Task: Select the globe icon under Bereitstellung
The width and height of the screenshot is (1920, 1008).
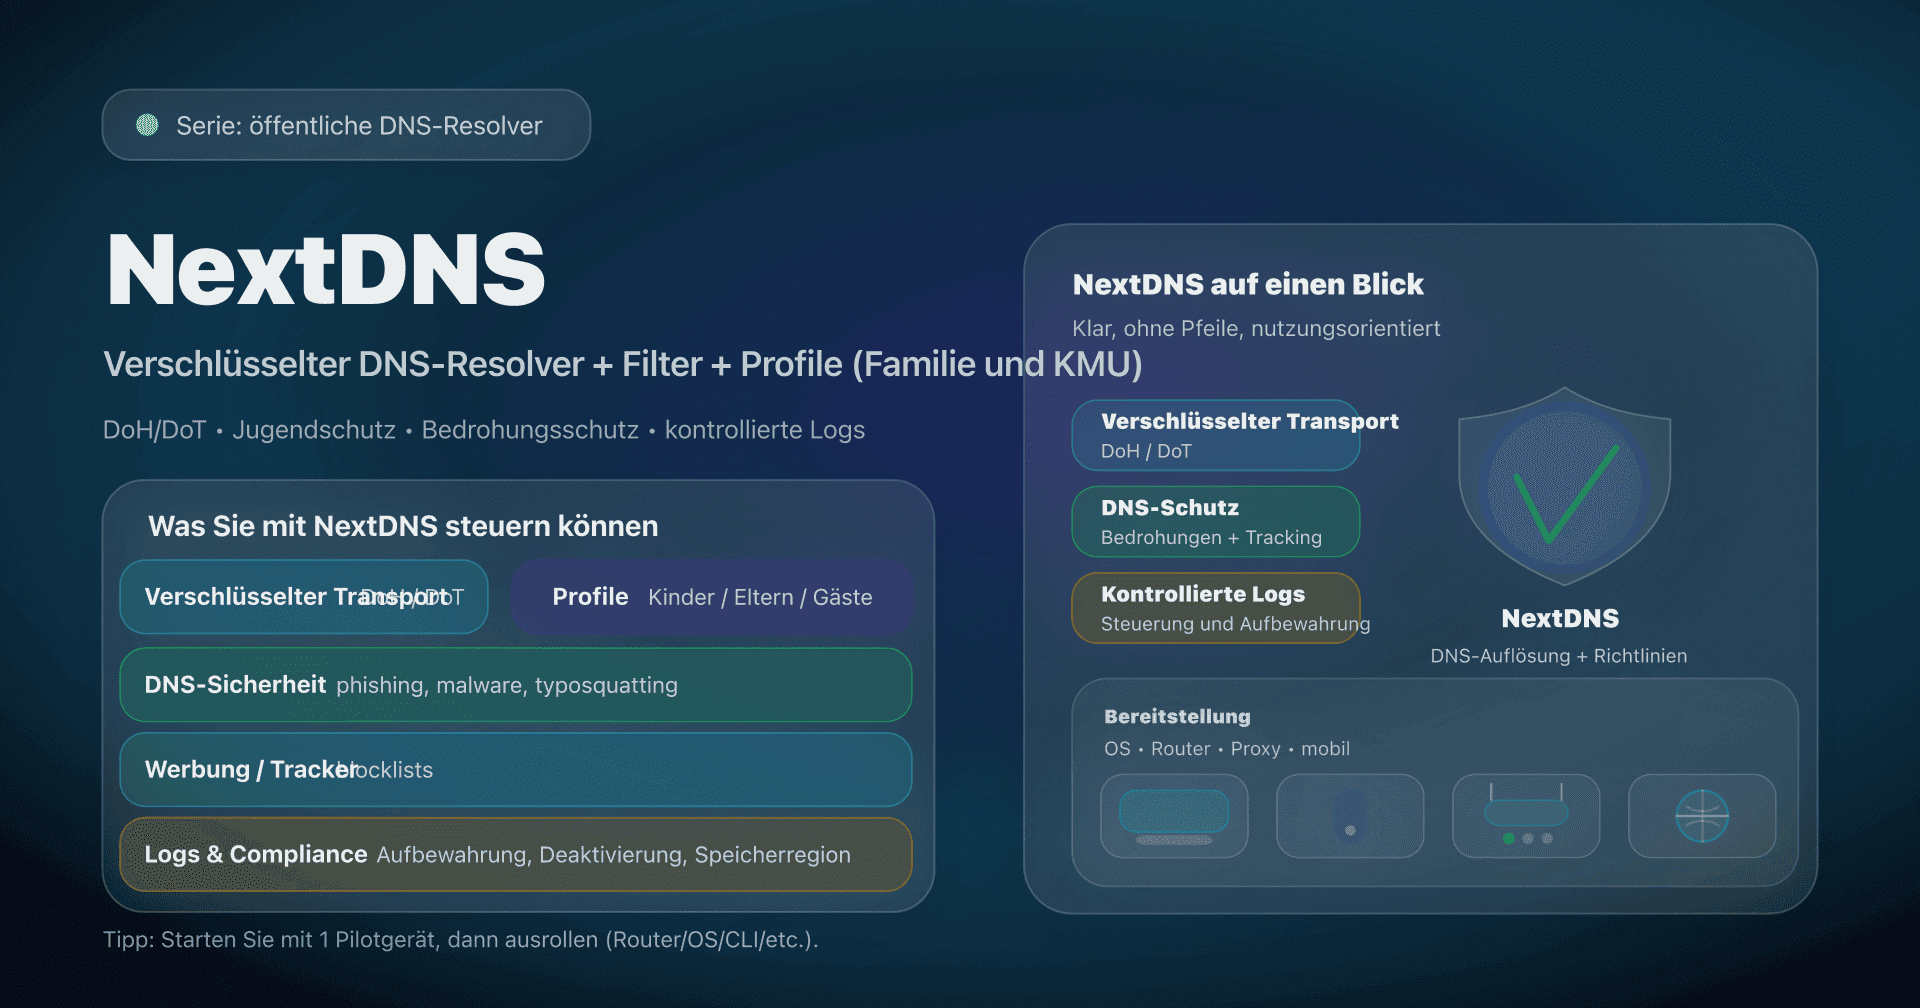Action: [x=1702, y=816]
